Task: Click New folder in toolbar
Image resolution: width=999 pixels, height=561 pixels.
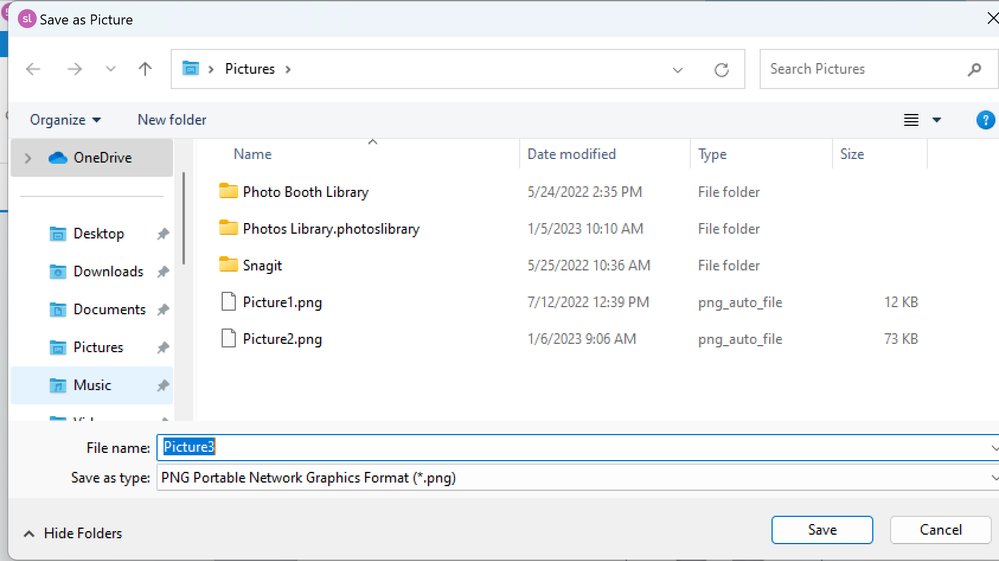Action: click(x=172, y=120)
